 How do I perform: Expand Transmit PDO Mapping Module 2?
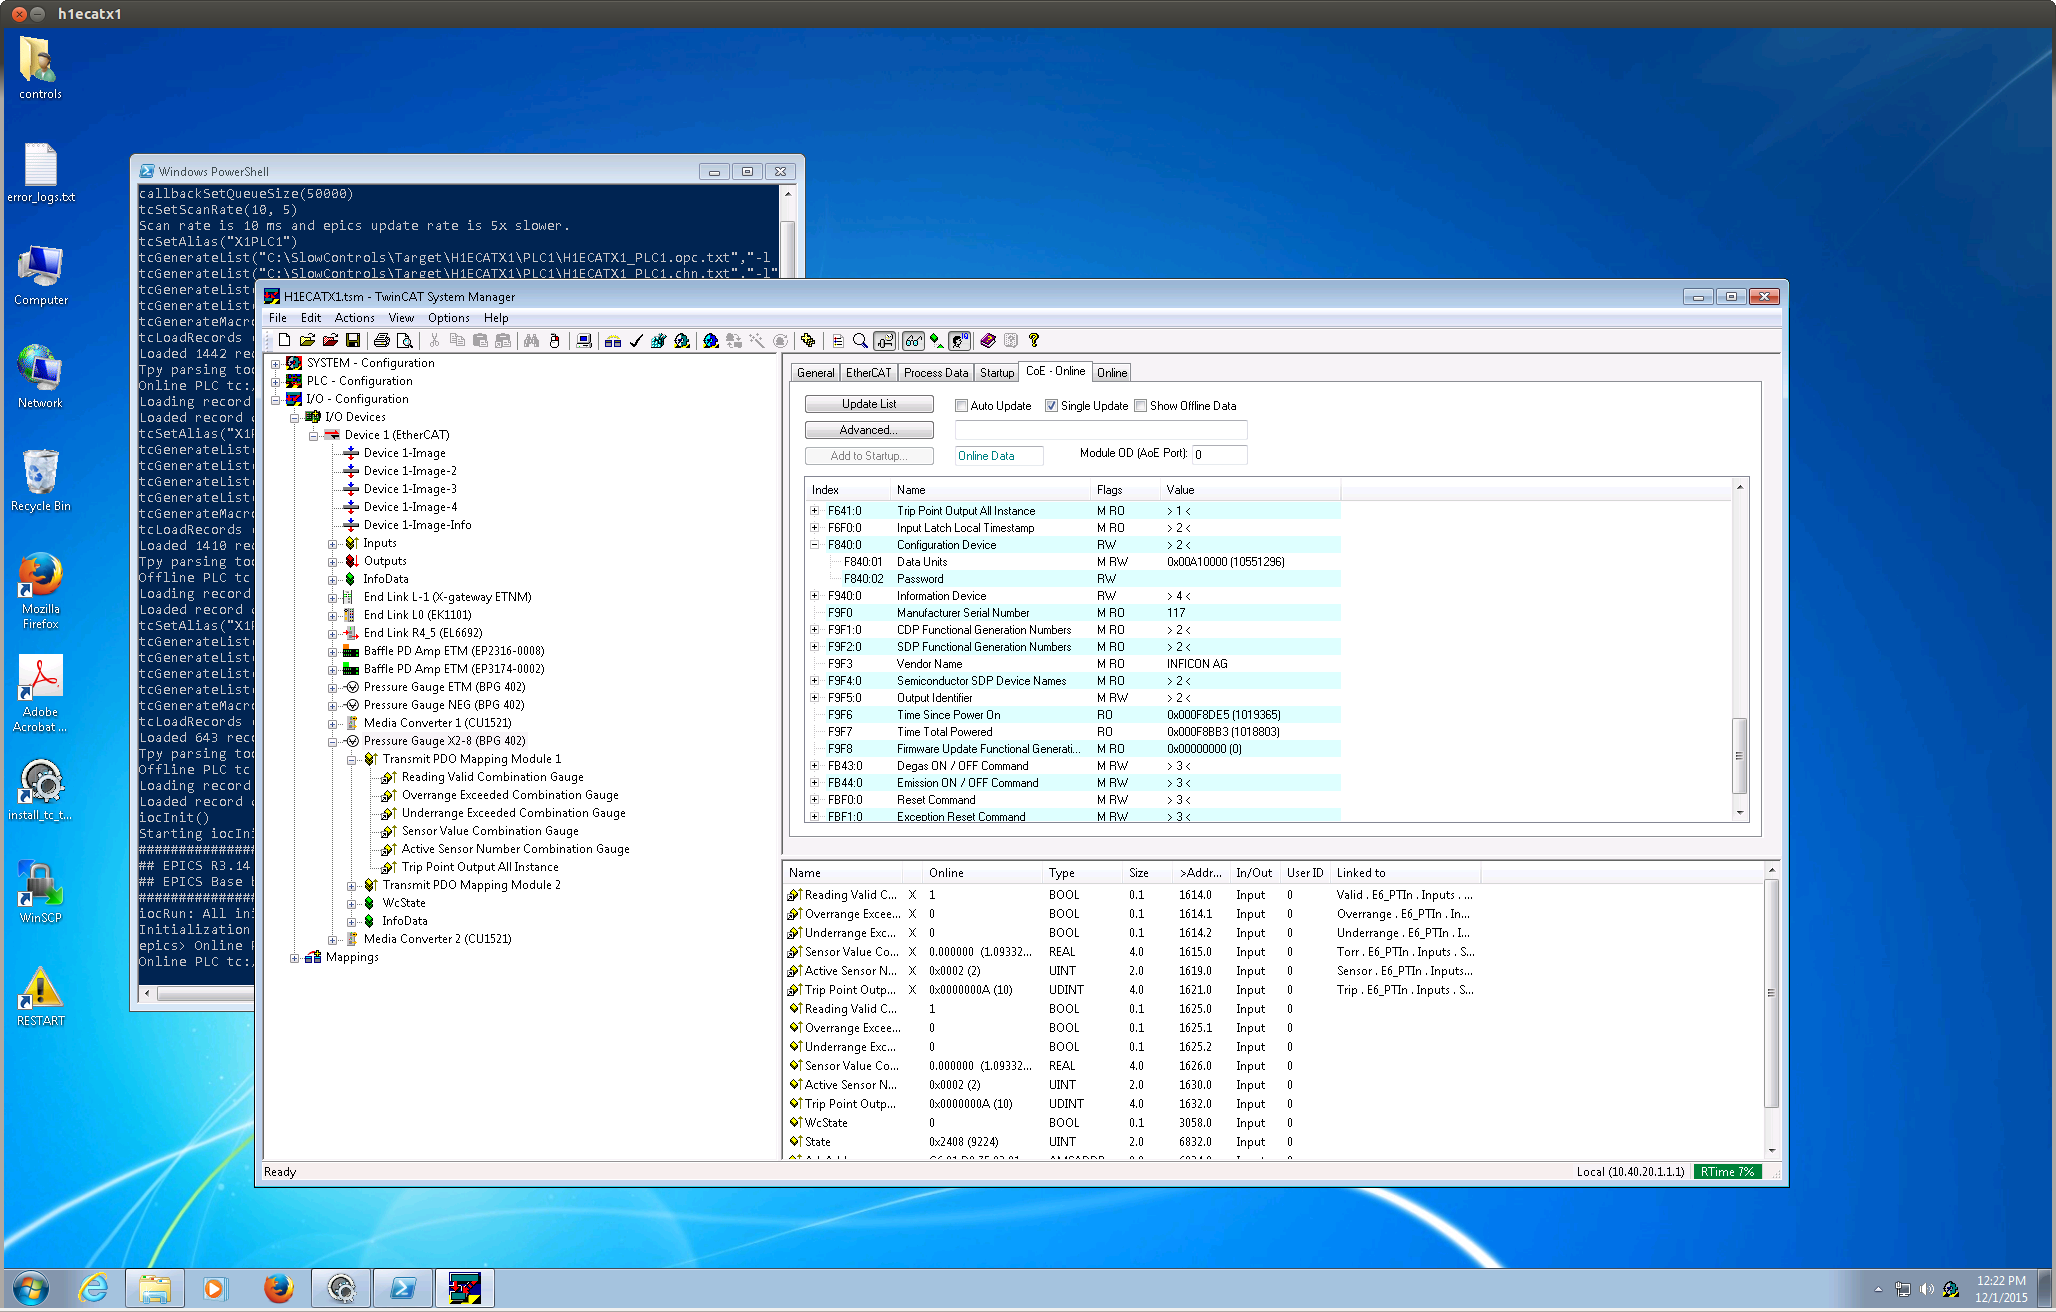pos(352,886)
